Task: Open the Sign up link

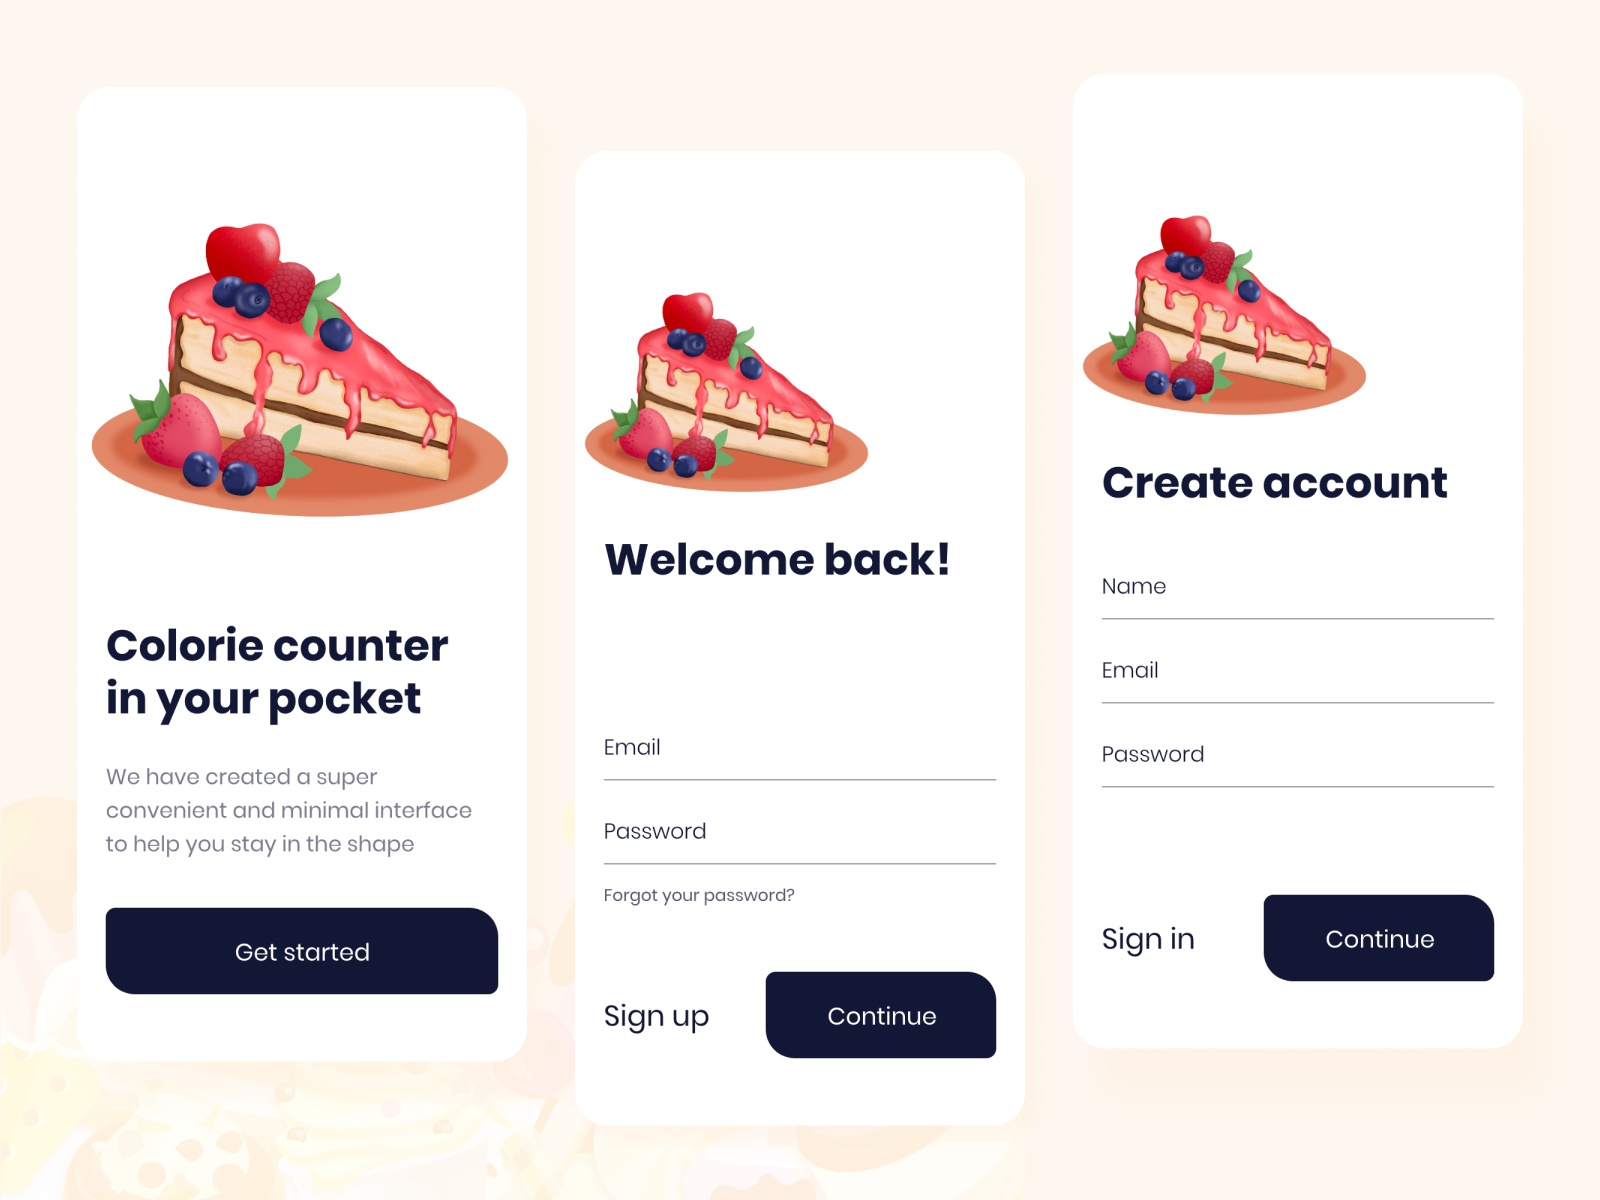Action: pyautogui.click(x=656, y=1016)
